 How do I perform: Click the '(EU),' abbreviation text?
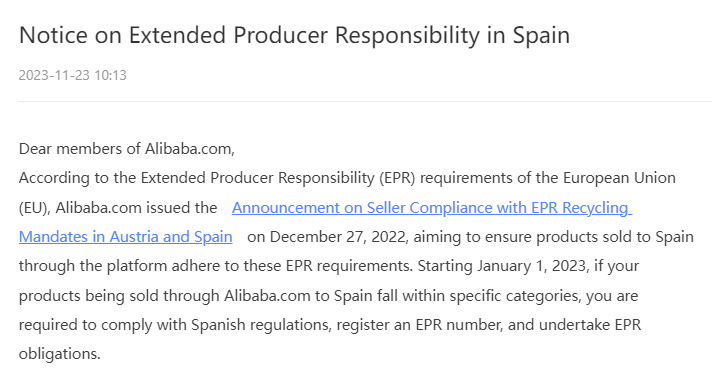tap(35, 208)
